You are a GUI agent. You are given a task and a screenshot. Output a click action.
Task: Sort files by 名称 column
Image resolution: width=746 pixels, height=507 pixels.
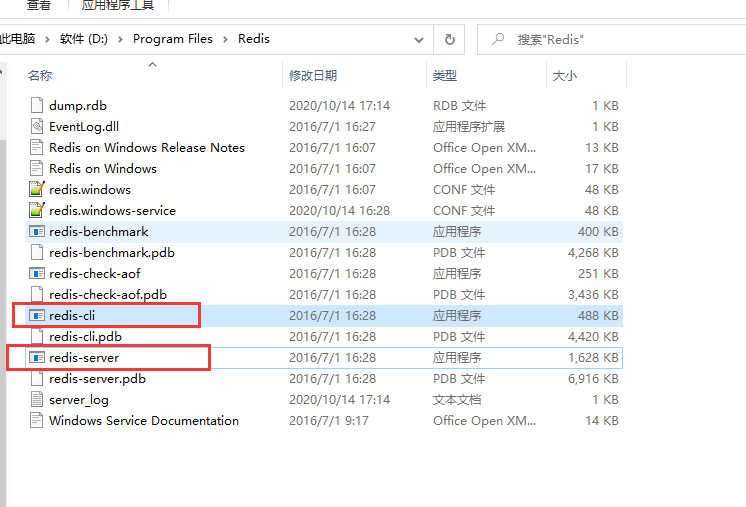[40, 76]
